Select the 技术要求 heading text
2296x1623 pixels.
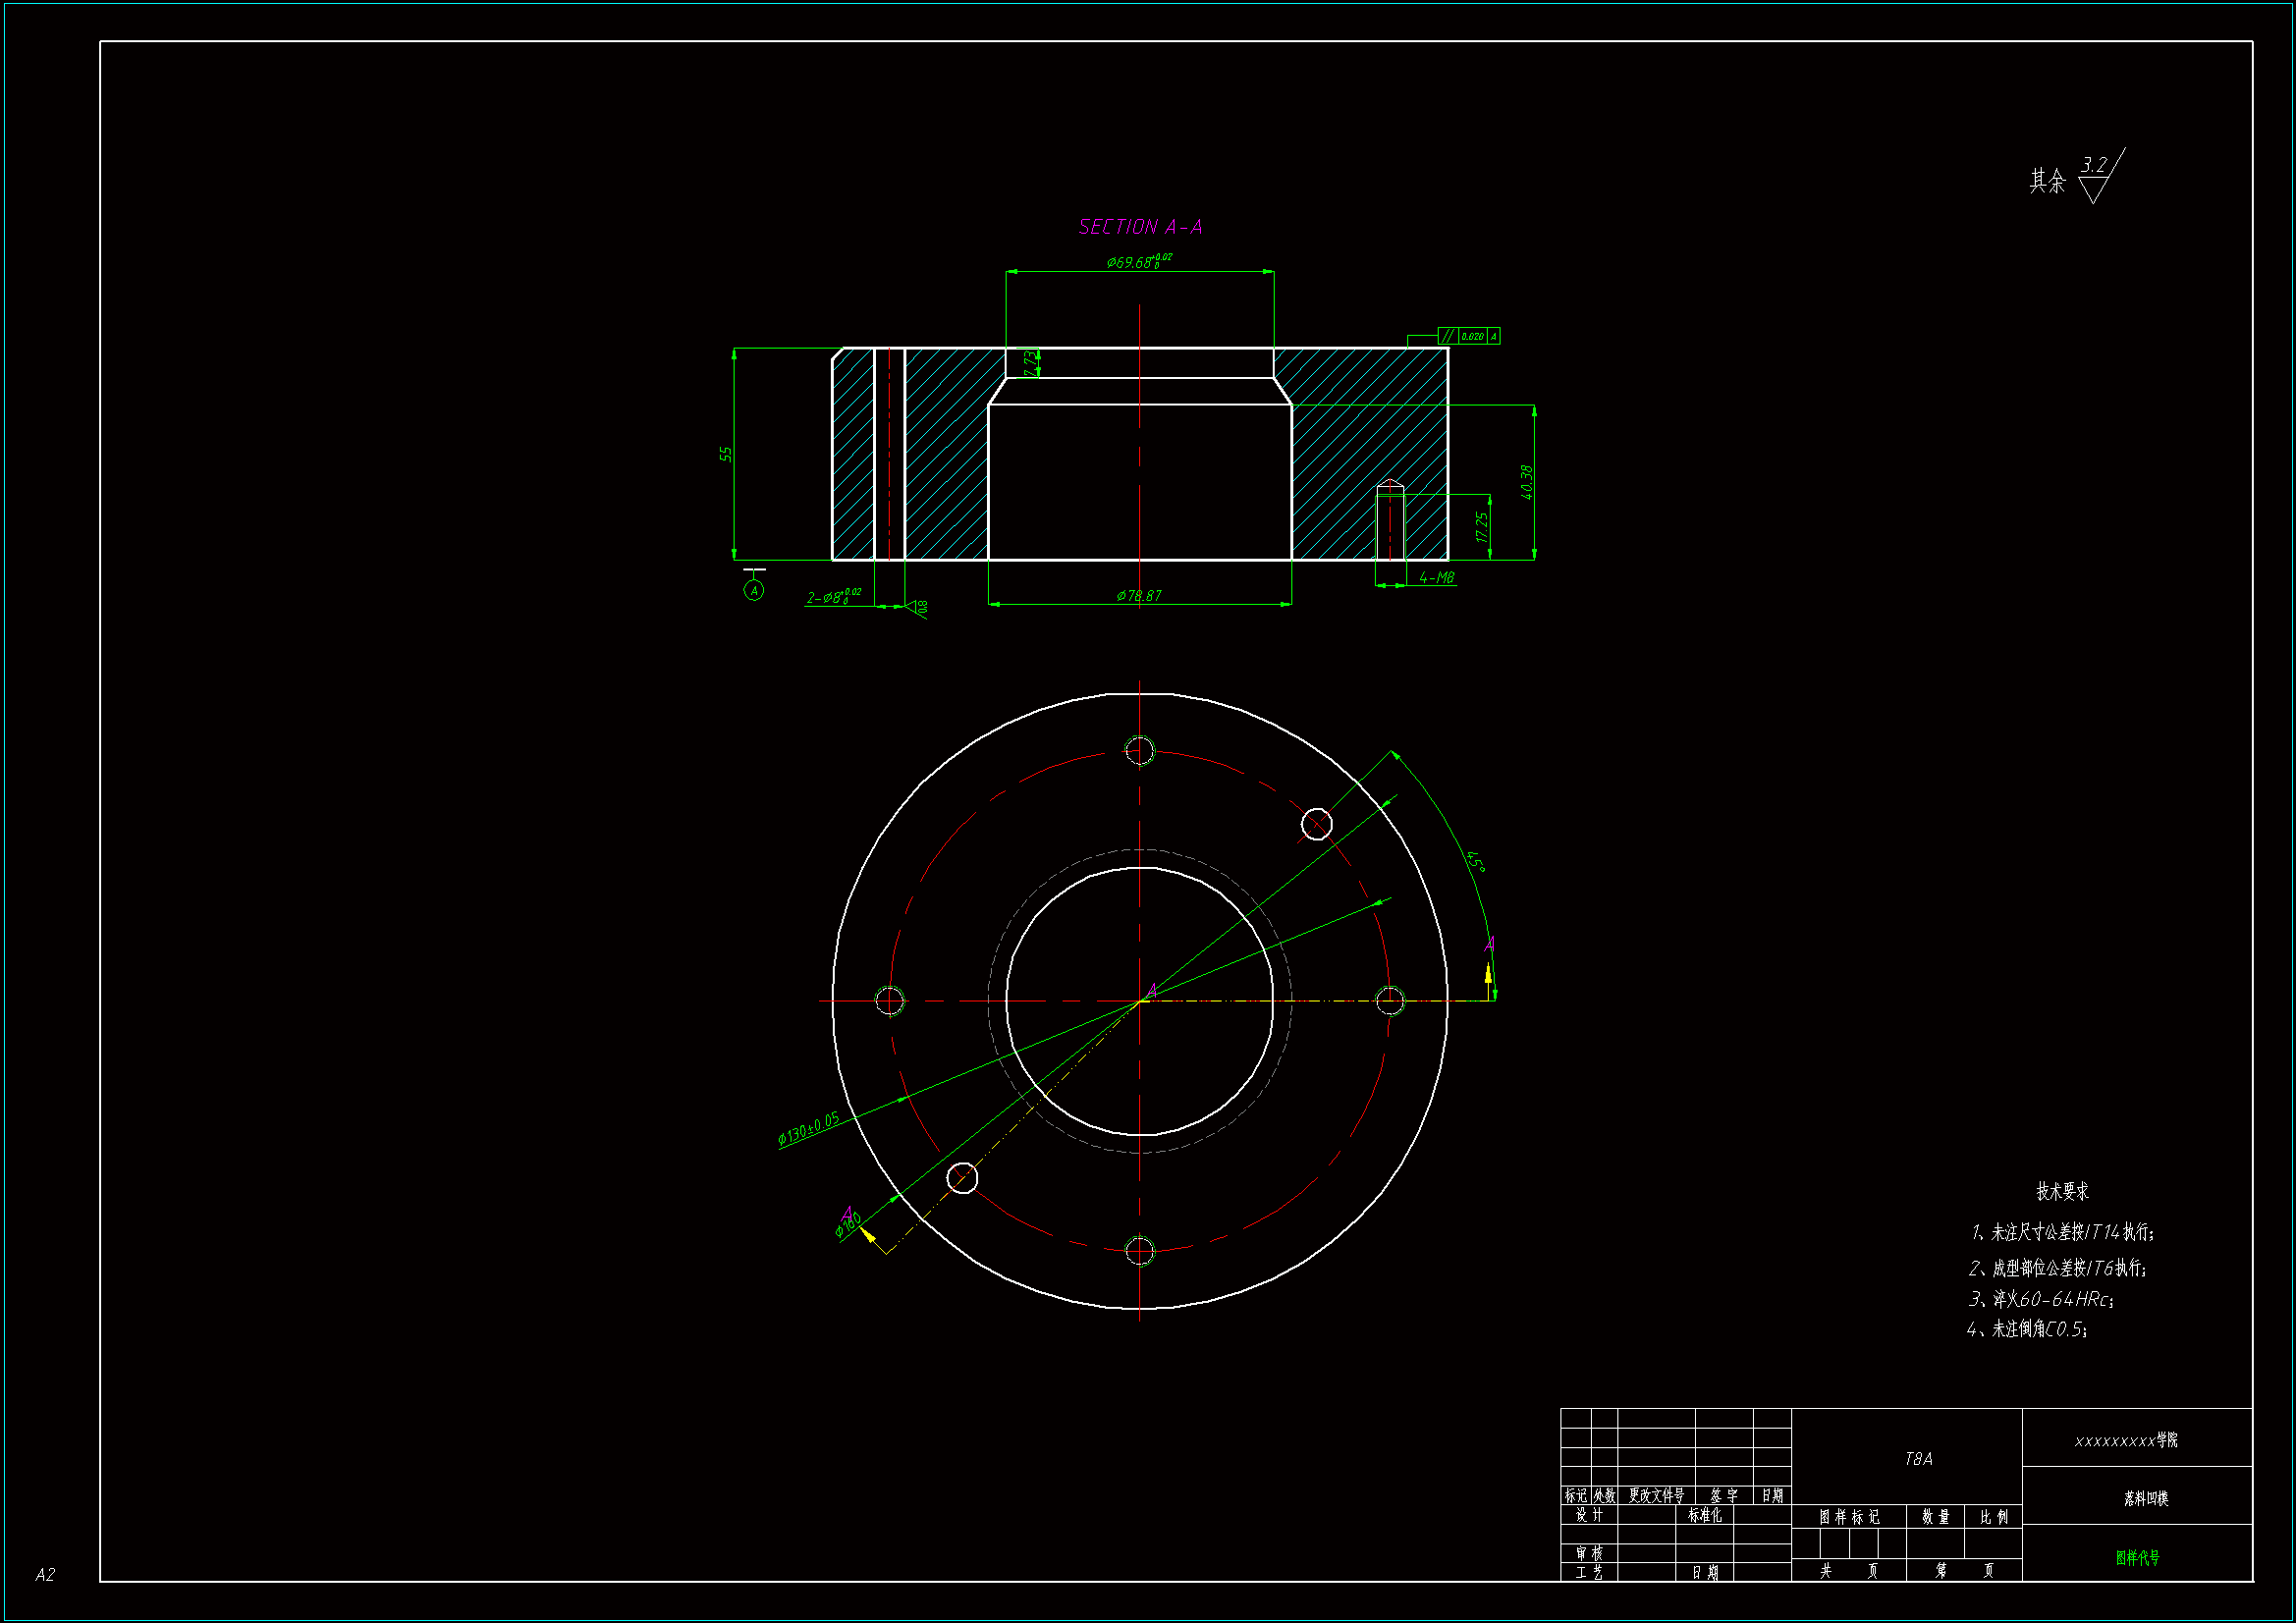2062,1191
